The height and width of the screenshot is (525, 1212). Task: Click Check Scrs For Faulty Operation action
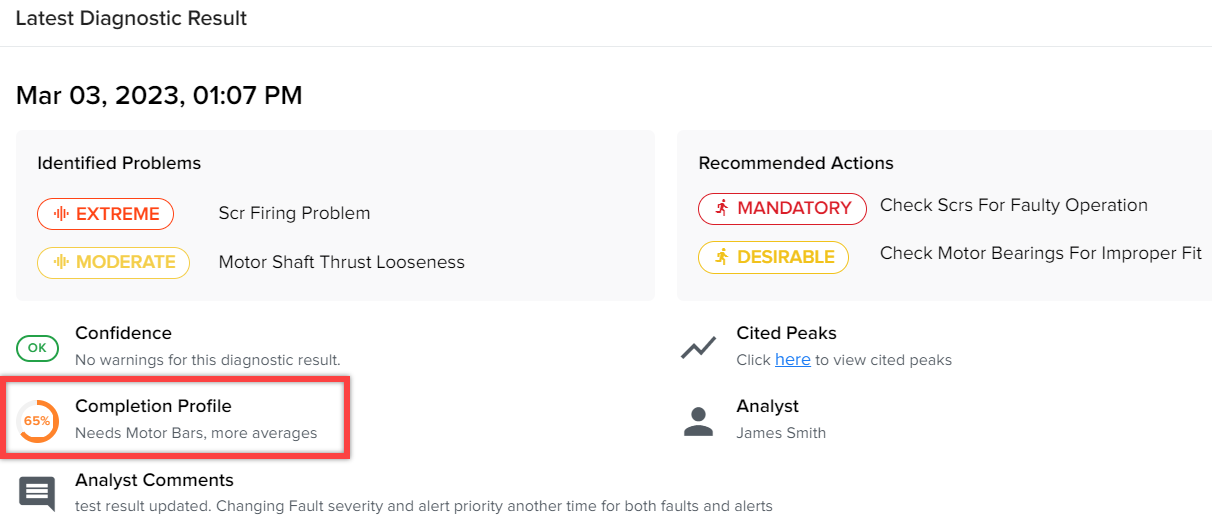pyautogui.click(x=1014, y=205)
